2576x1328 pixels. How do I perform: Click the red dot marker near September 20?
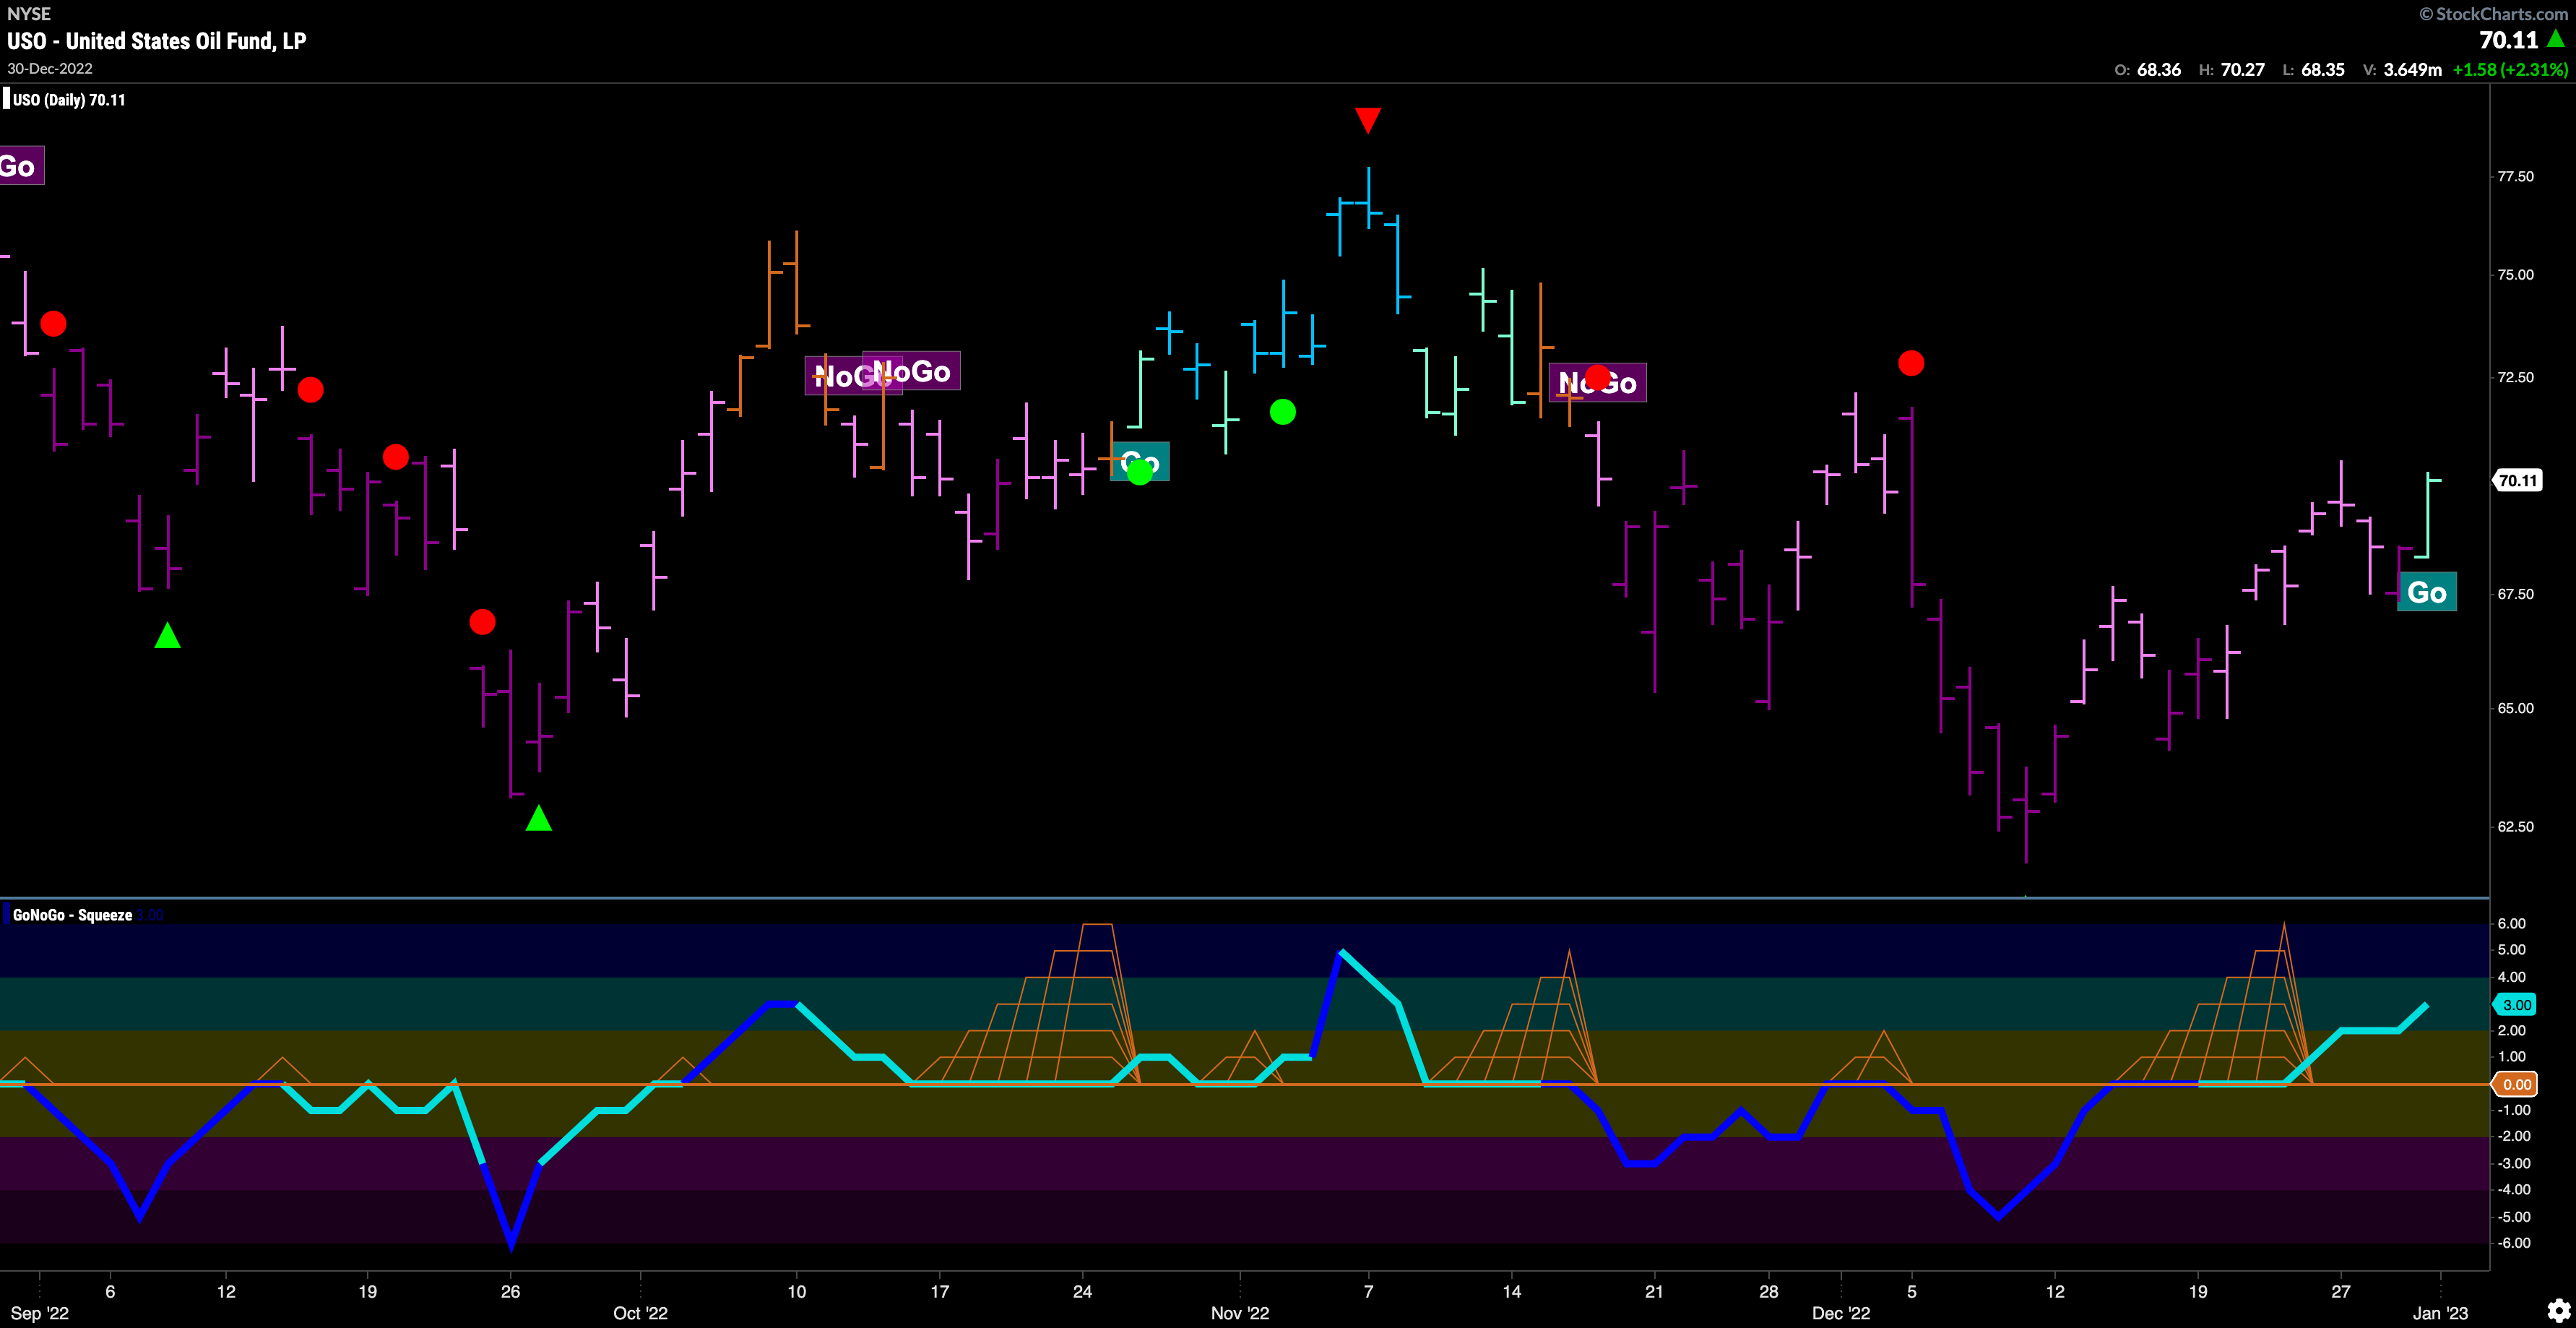pyautogui.click(x=396, y=457)
